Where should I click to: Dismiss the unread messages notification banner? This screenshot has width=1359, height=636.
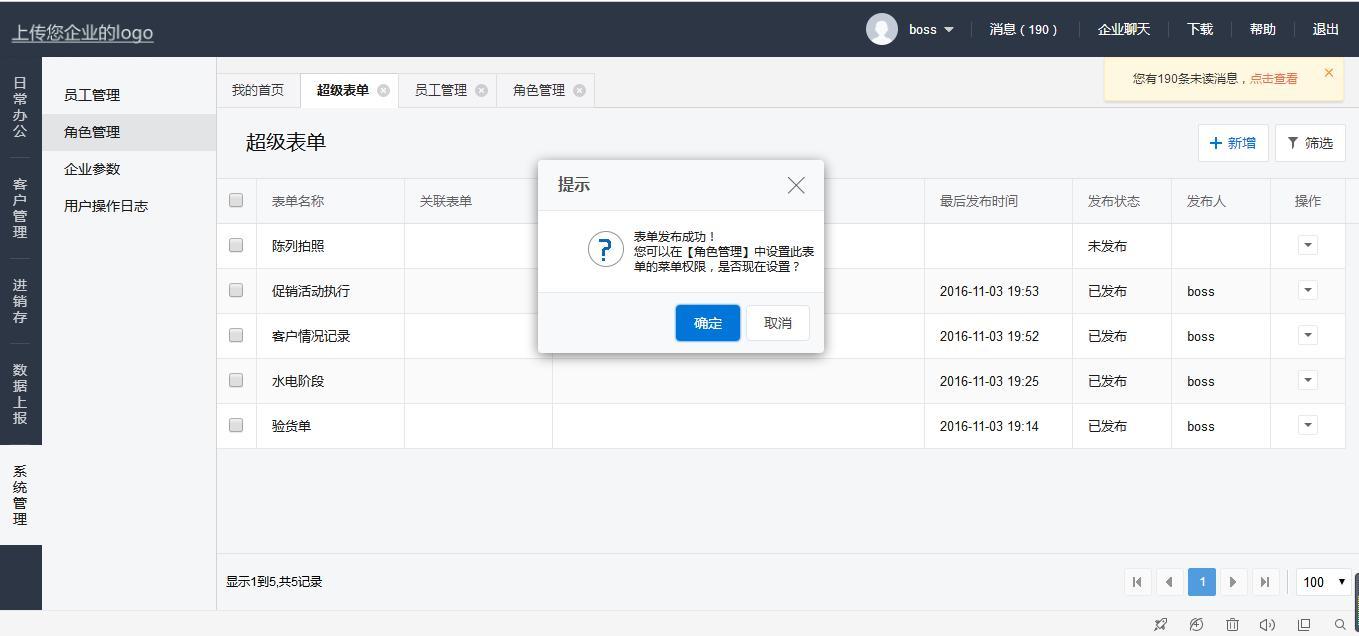click(1328, 73)
